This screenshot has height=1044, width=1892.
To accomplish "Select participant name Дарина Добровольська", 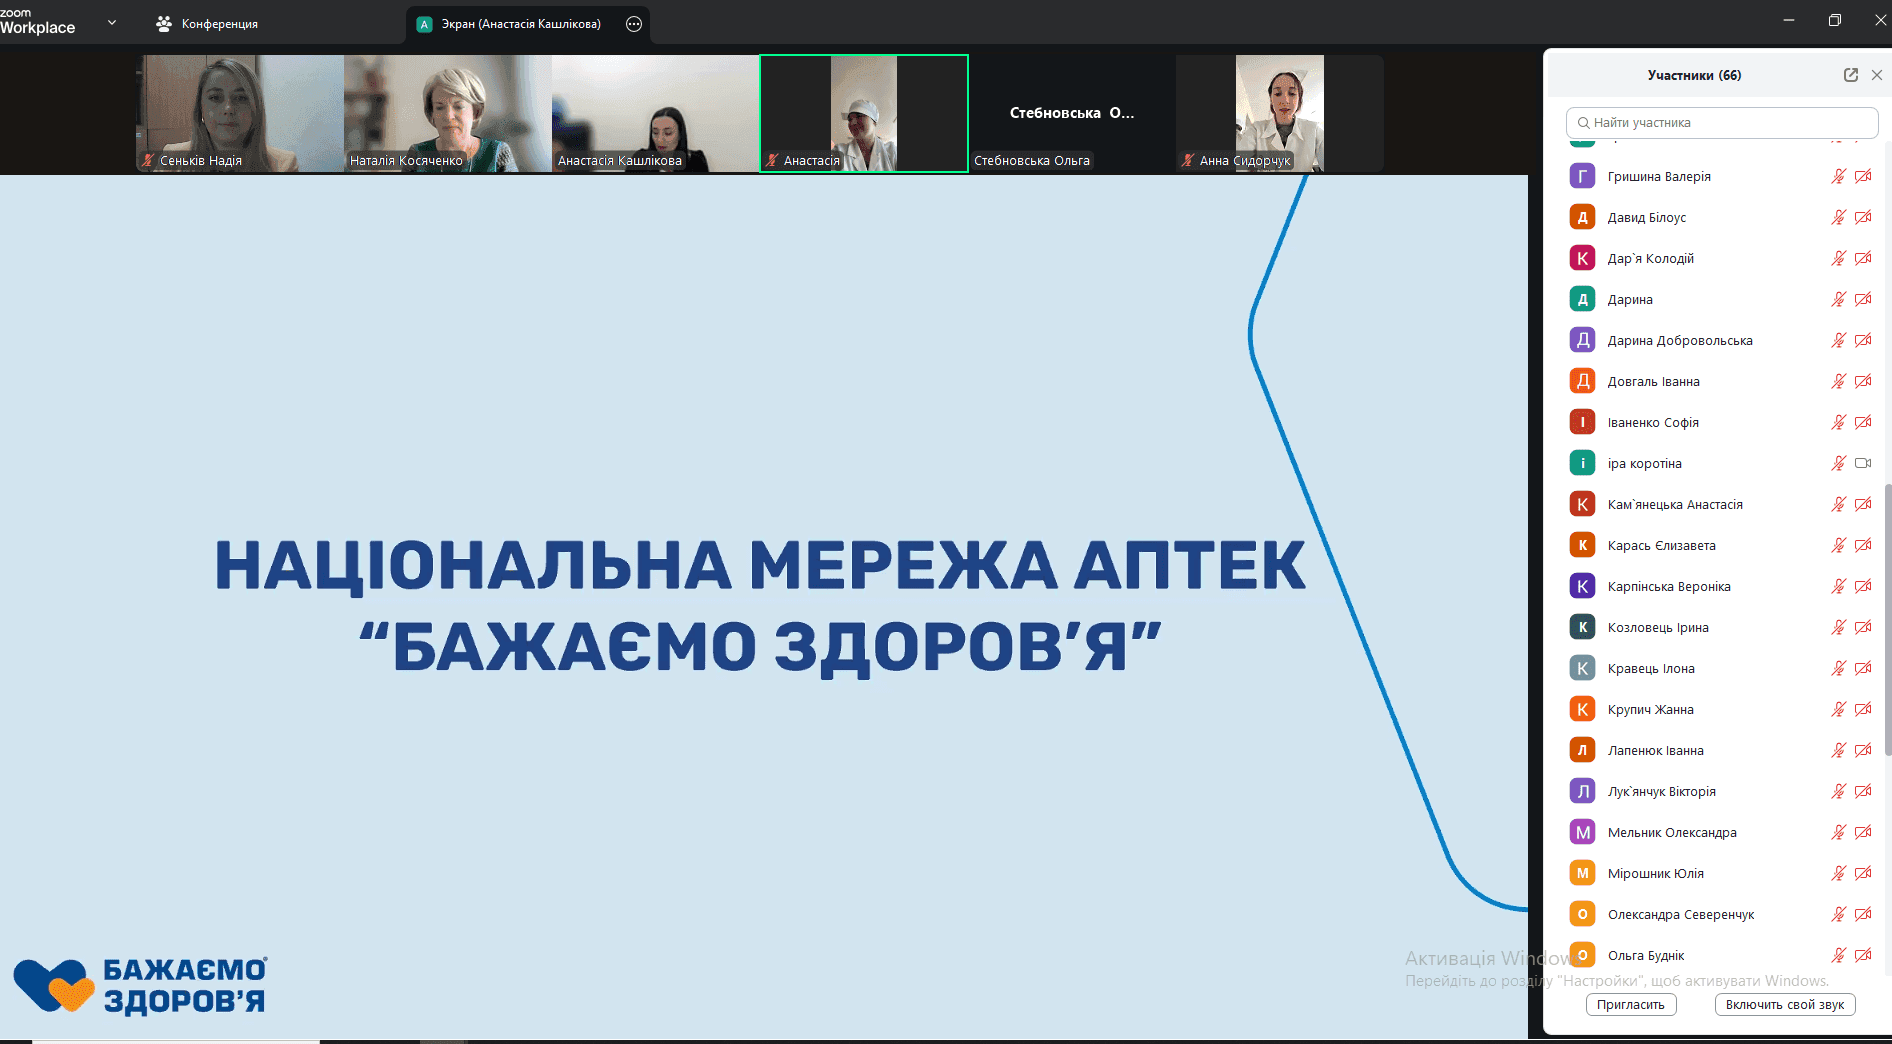I will coord(1680,340).
